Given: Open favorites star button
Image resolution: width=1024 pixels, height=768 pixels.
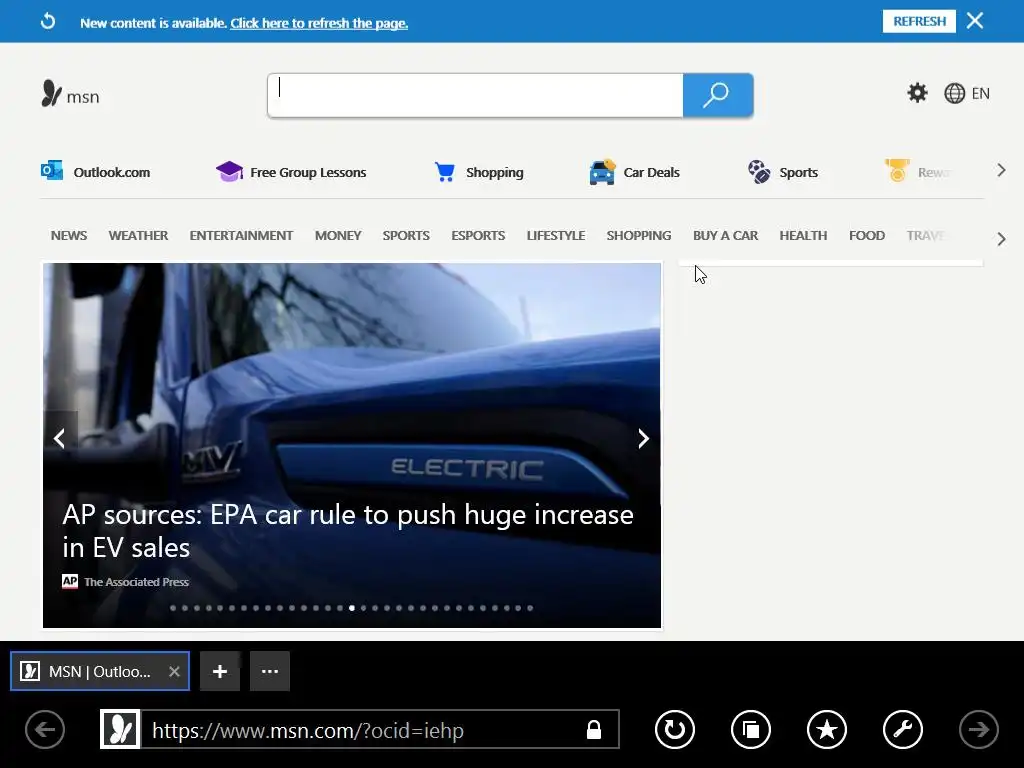Looking at the screenshot, I should pyautogui.click(x=827, y=729).
